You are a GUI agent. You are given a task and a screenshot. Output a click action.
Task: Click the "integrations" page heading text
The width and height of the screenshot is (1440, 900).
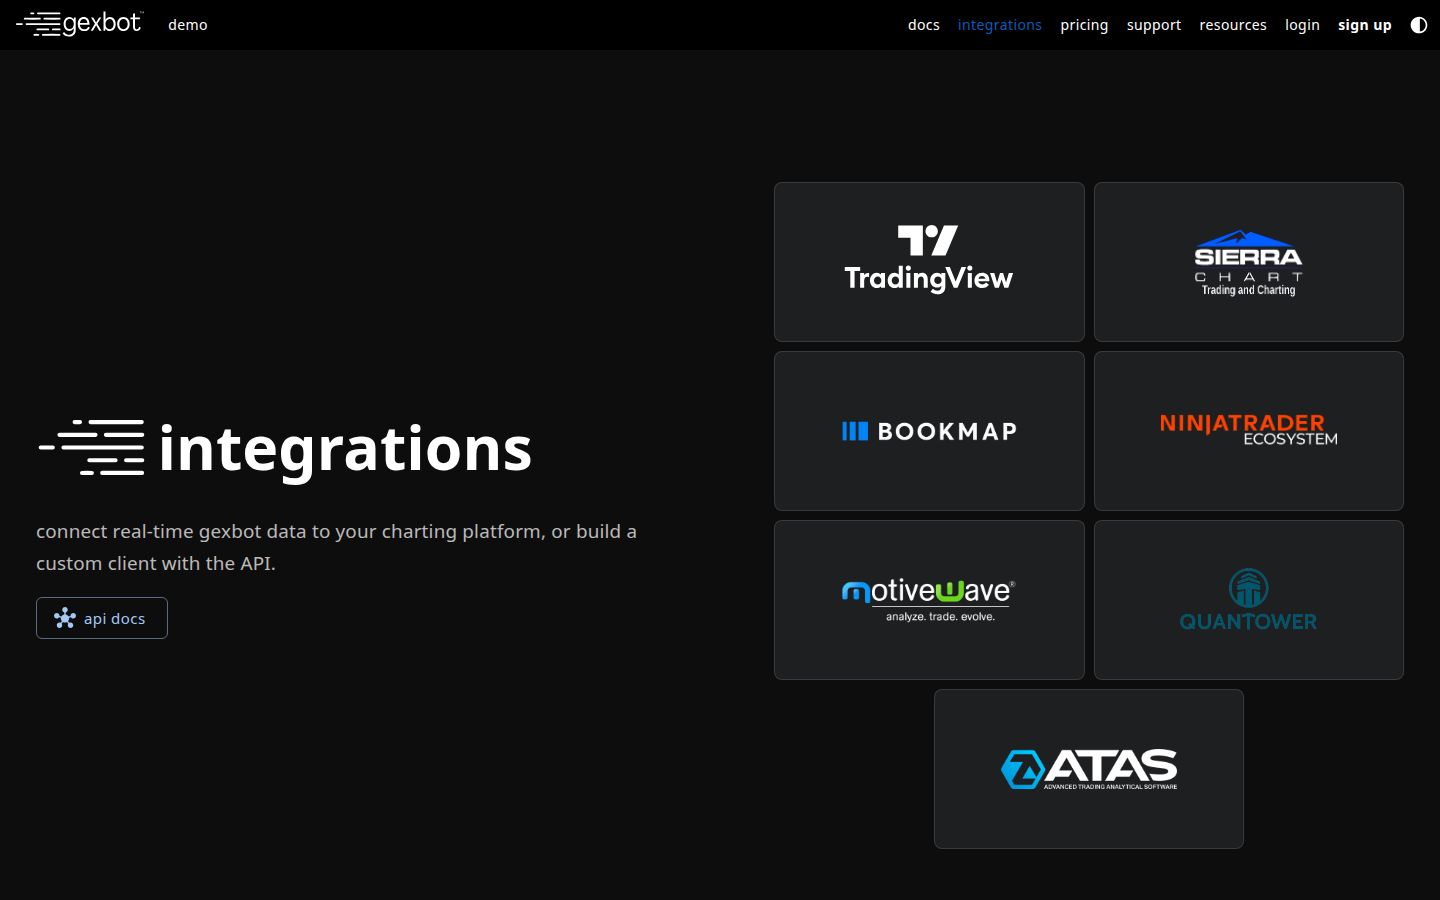click(x=345, y=449)
